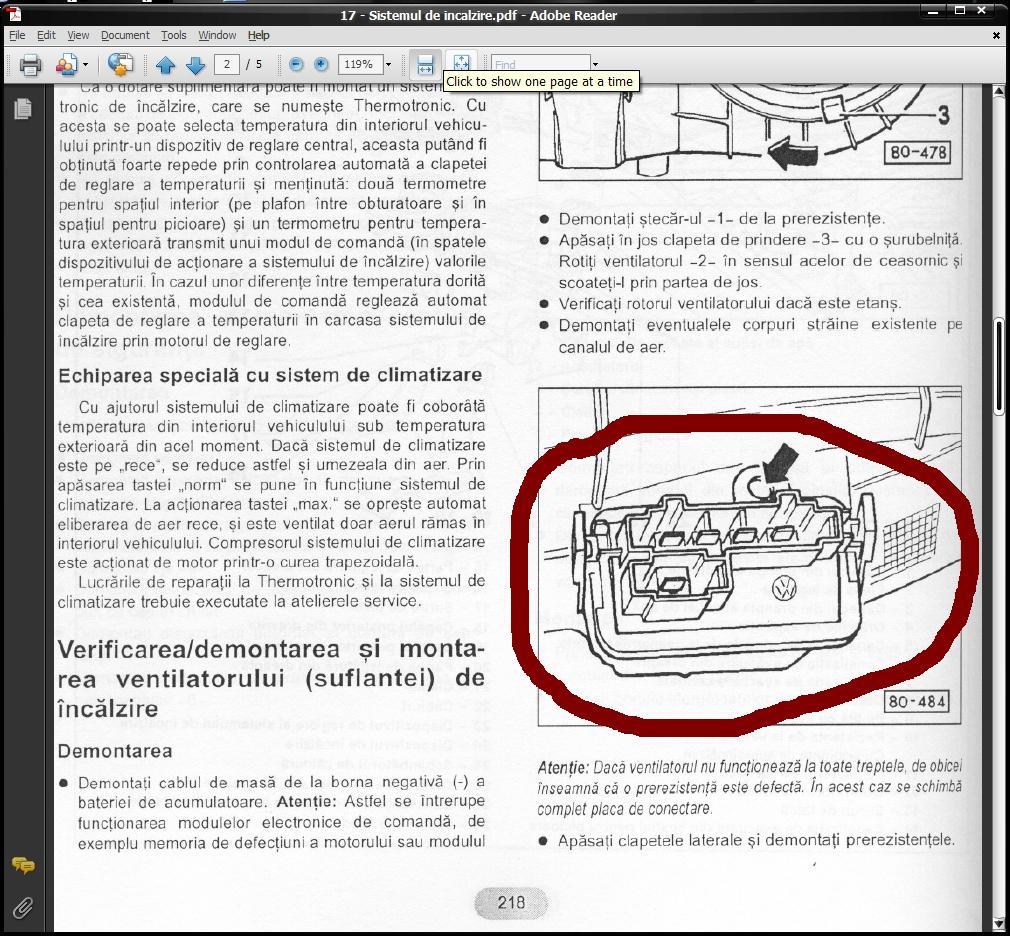Open the Comments panel in the left sidebar
The width and height of the screenshot is (1010, 936).
(23, 865)
